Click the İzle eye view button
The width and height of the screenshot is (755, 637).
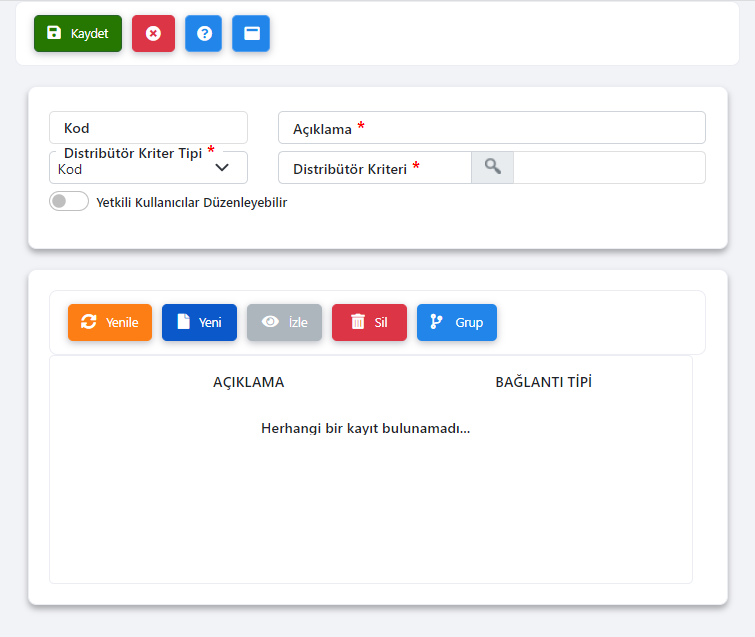(x=284, y=322)
